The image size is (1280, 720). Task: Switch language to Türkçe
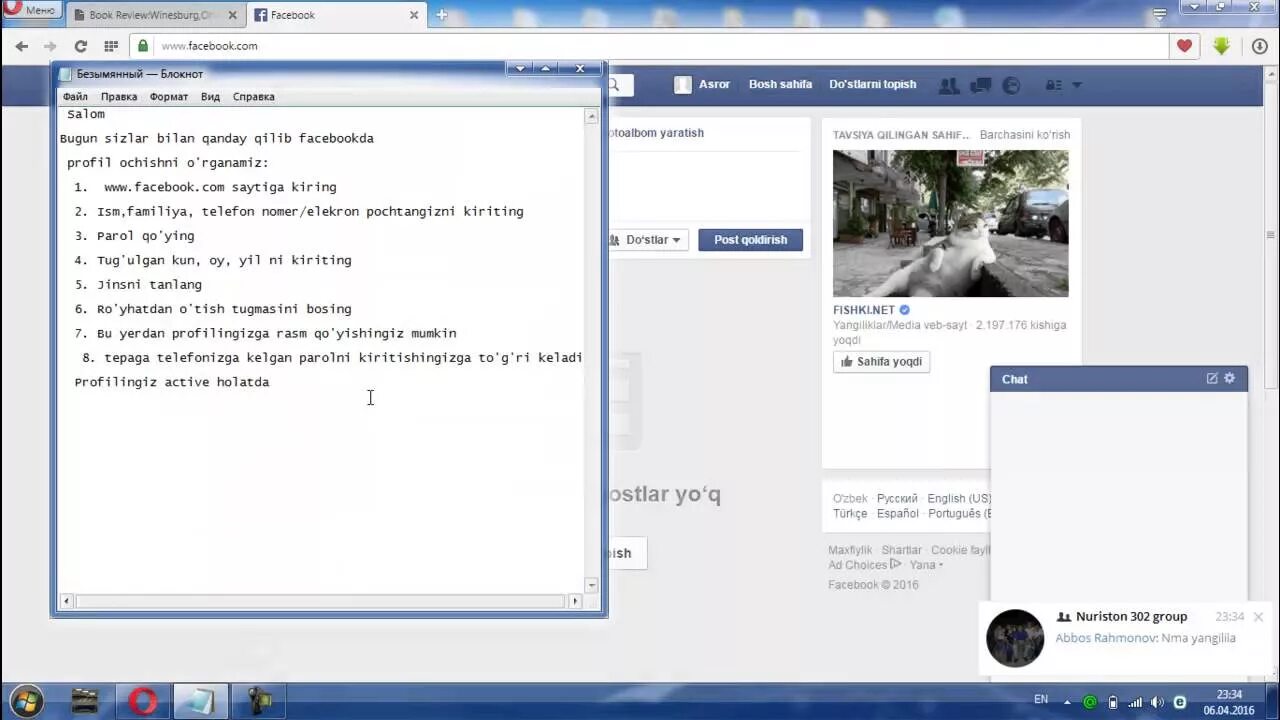(x=850, y=514)
